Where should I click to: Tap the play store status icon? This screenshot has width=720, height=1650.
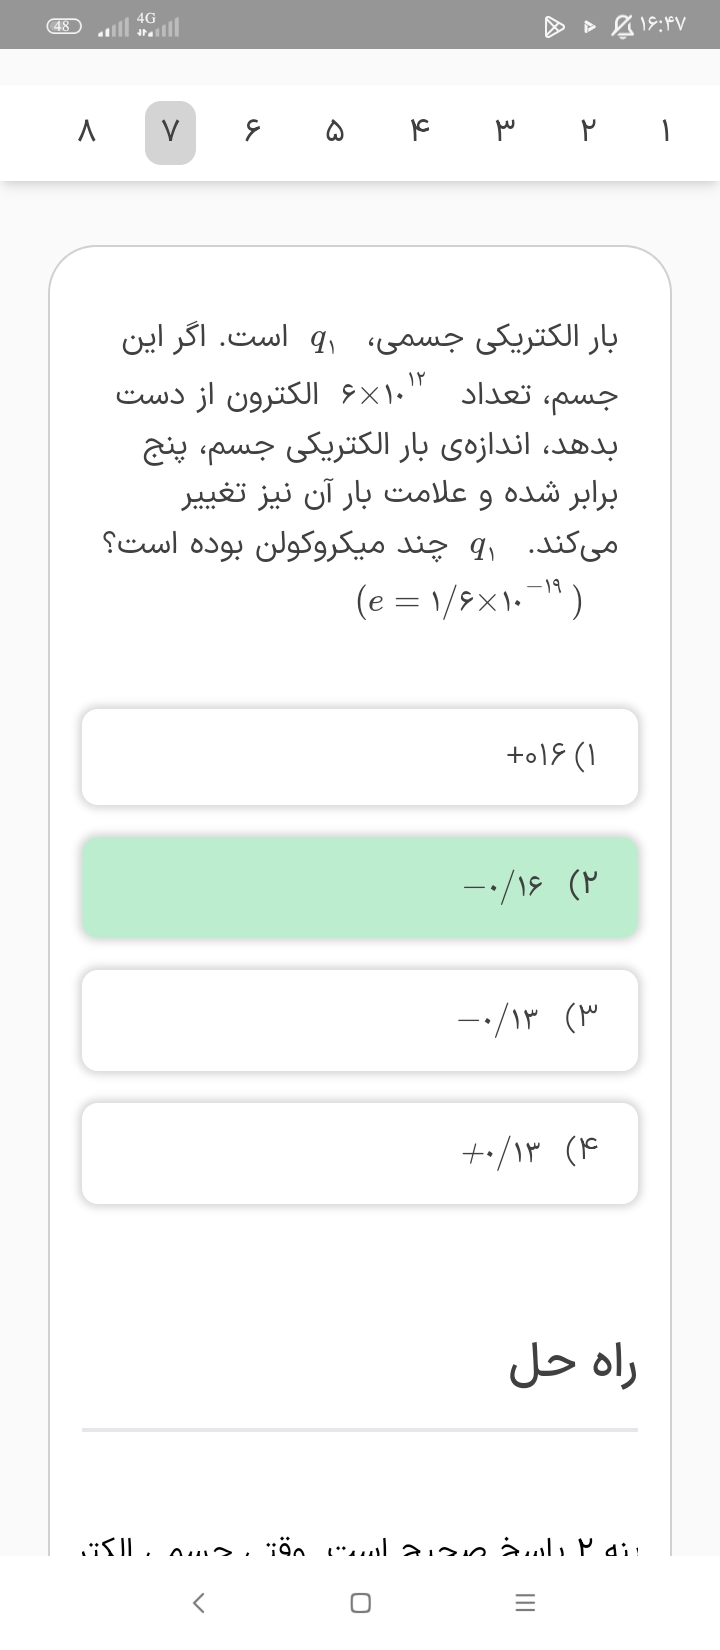click(554, 26)
